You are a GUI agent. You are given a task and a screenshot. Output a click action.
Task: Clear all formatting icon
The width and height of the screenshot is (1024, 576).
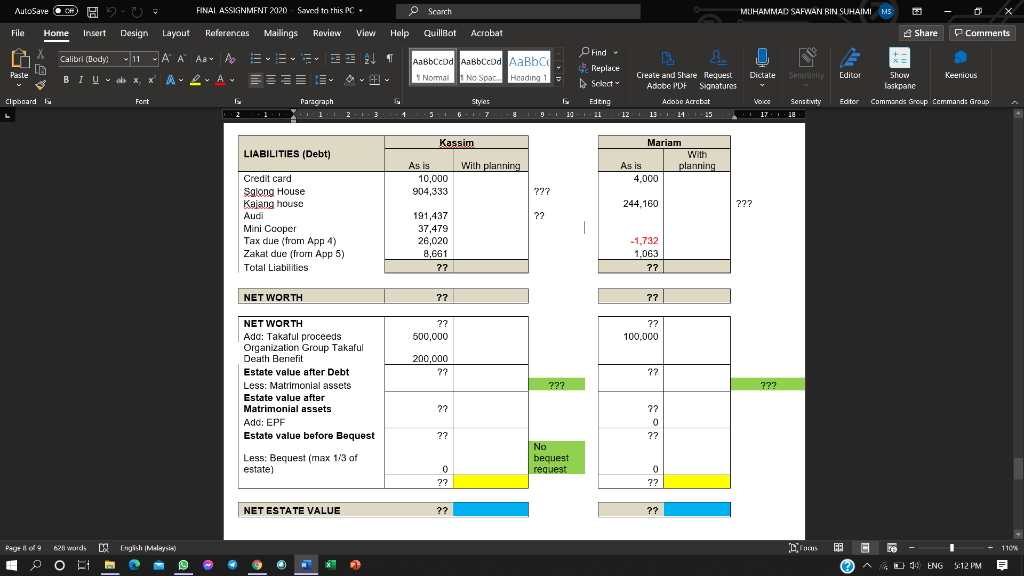pos(230,59)
